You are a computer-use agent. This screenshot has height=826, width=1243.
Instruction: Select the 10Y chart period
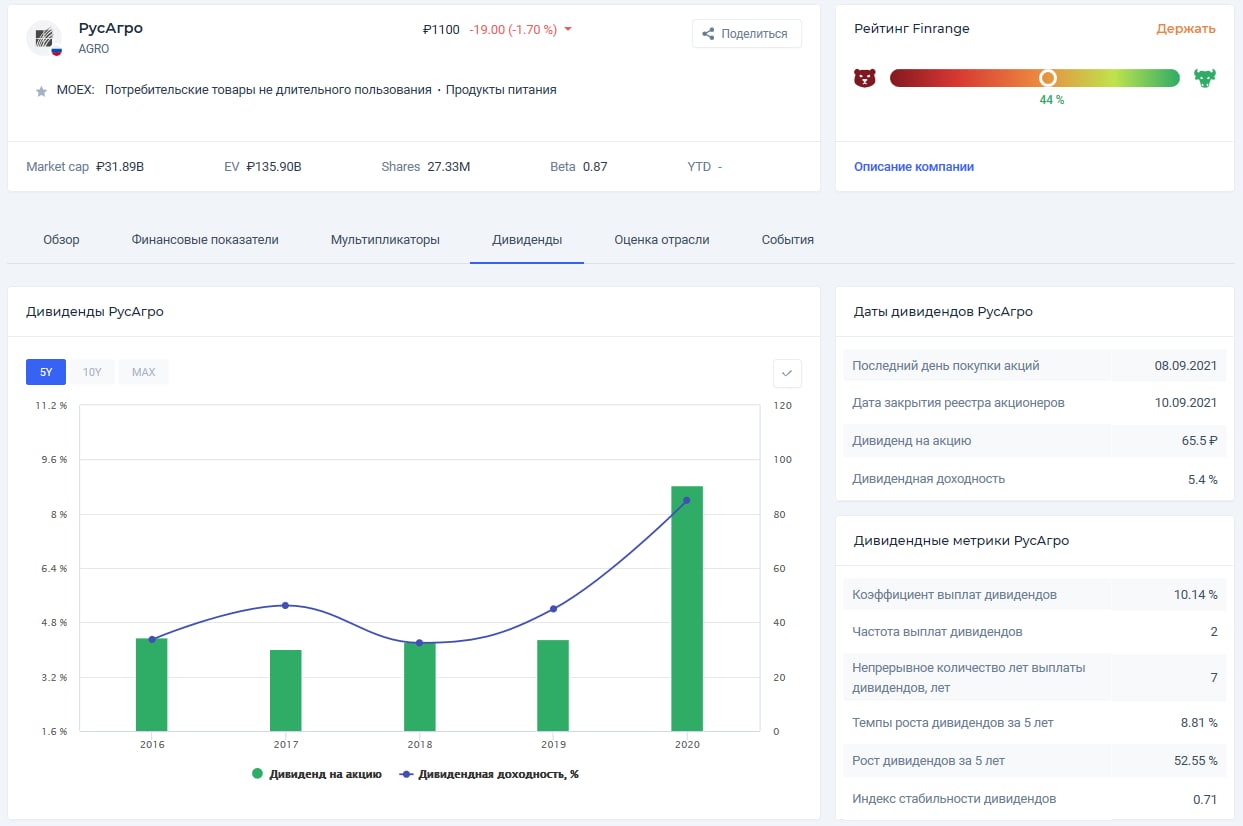click(92, 372)
